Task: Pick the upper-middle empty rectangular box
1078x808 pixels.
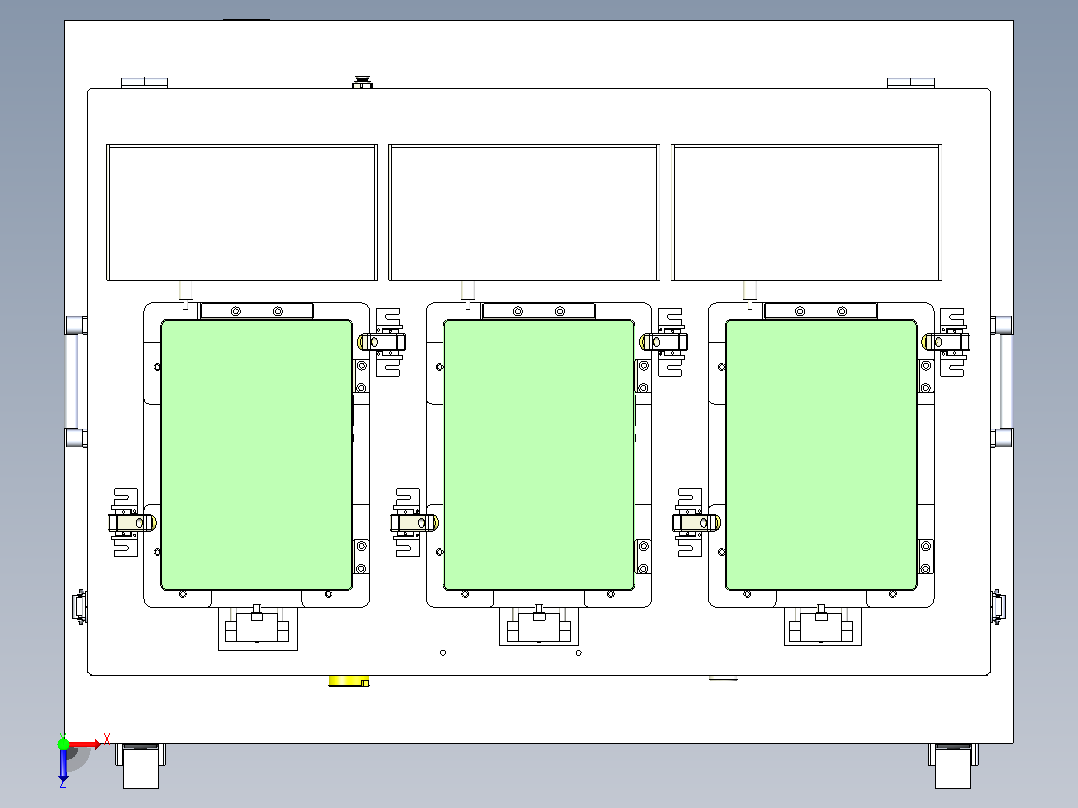Action: pos(524,212)
